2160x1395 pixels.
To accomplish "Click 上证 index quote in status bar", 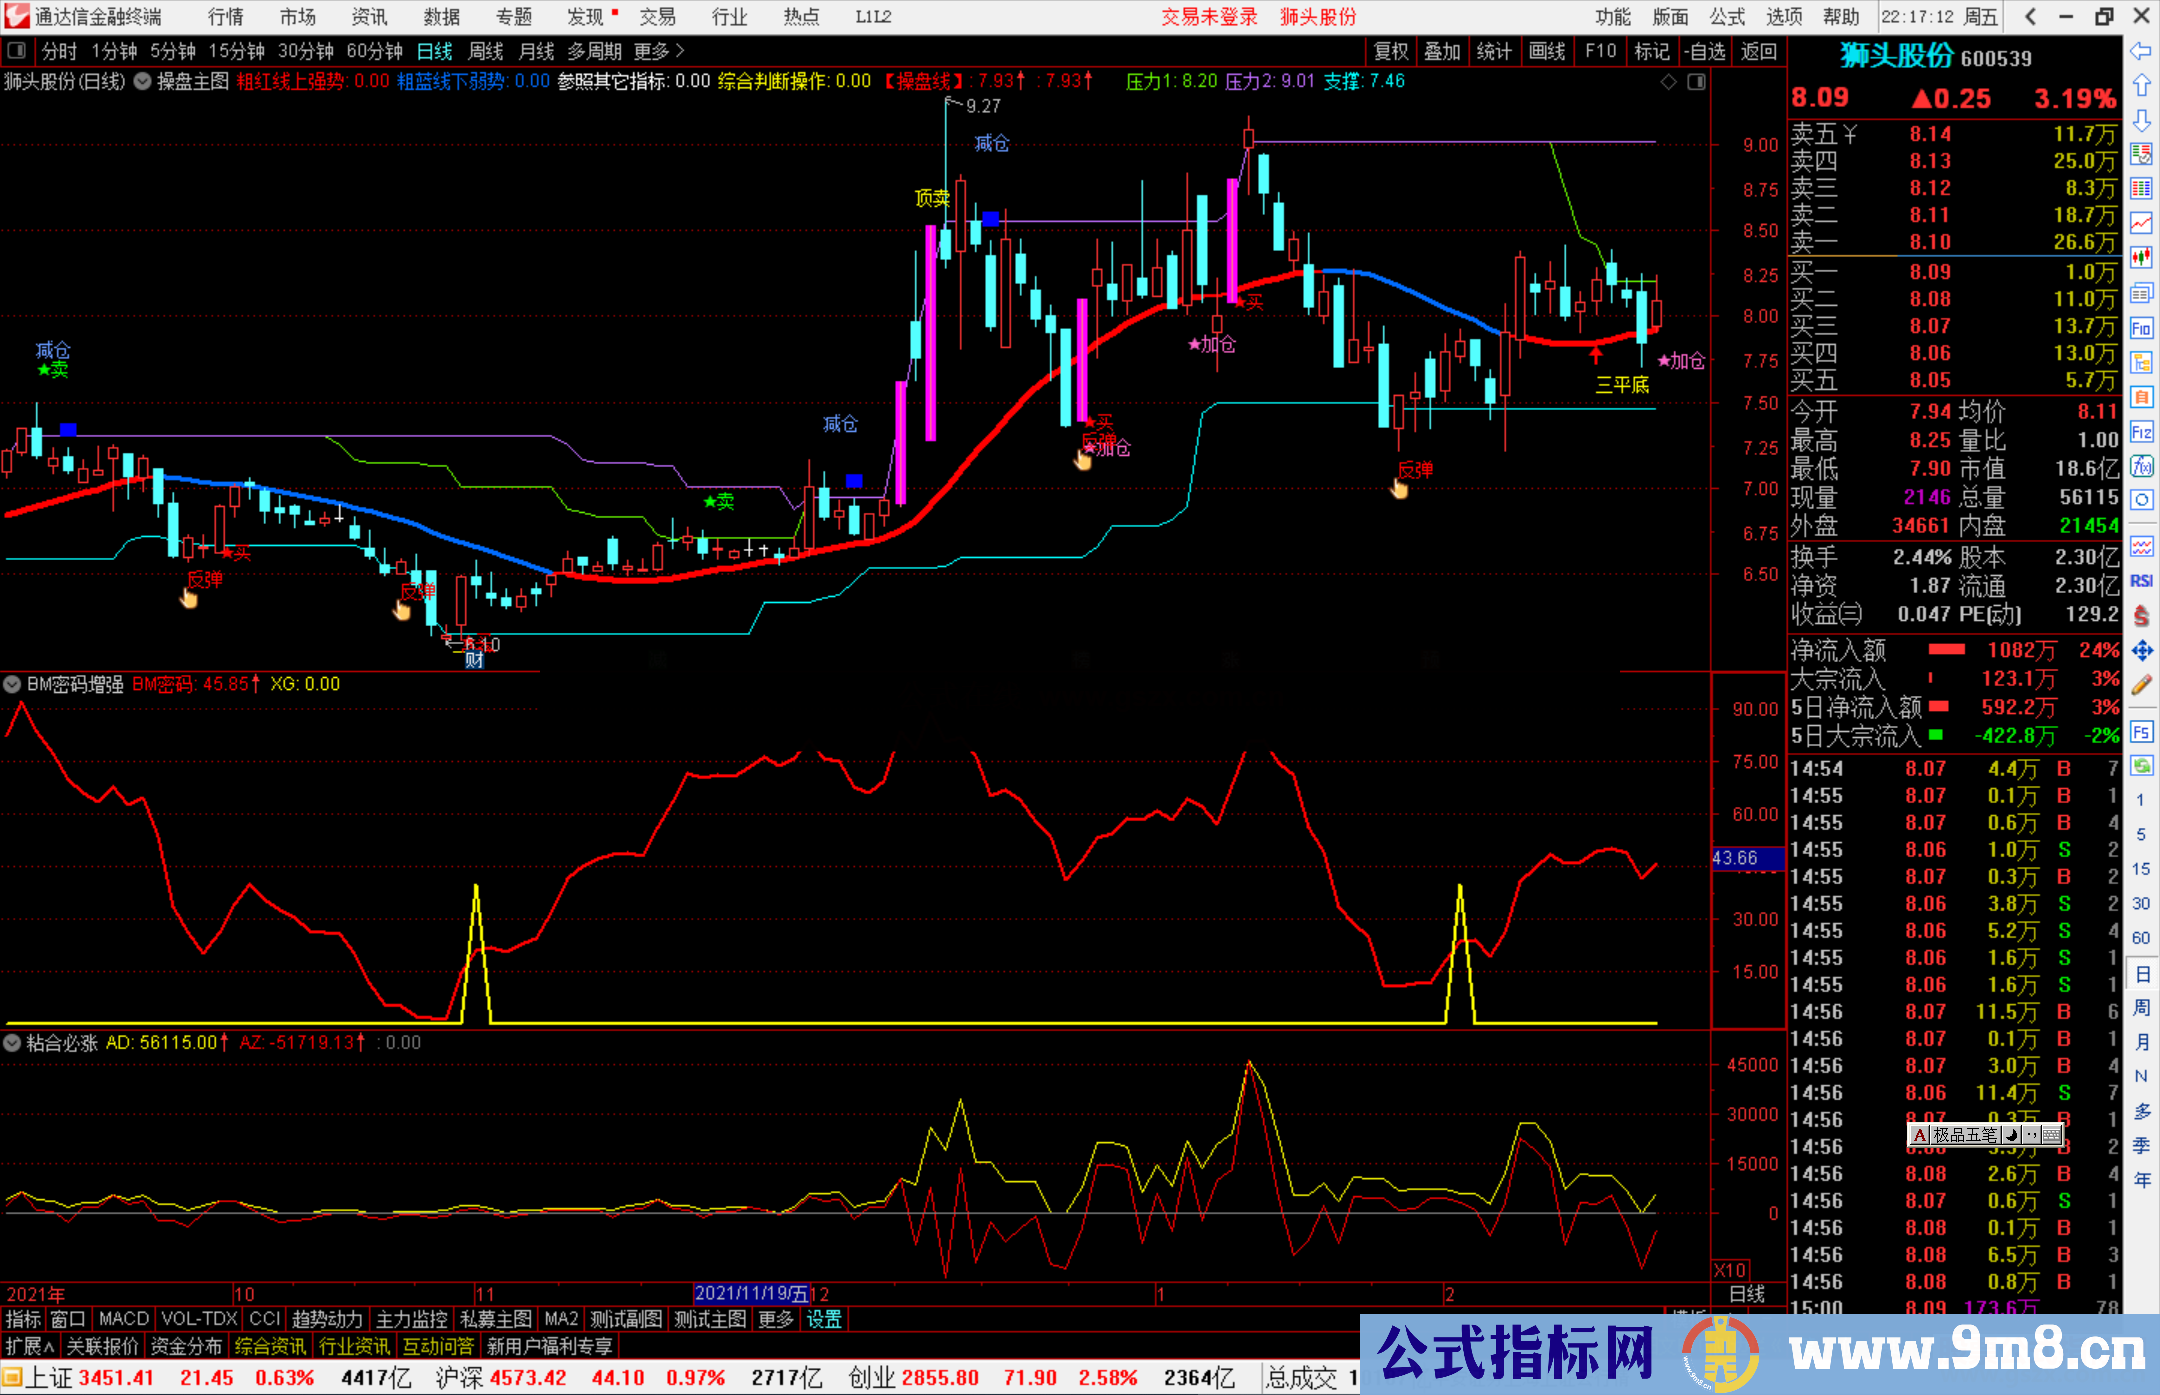I will [49, 1377].
